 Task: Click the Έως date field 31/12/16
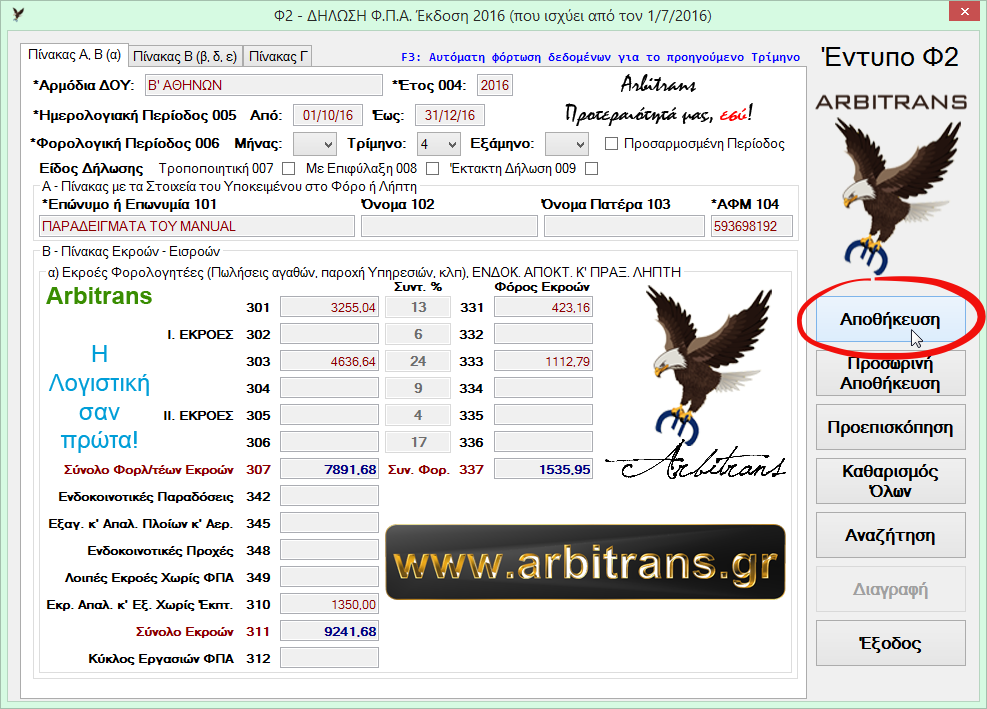450,115
